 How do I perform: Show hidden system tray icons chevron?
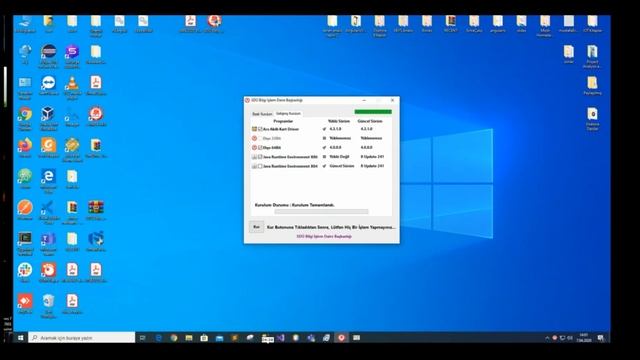pos(547,338)
